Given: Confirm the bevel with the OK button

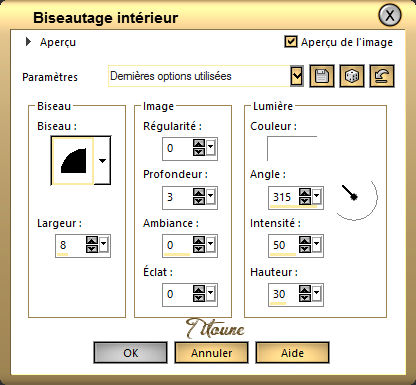Looking at the screenshot, I should coord(130,353).
